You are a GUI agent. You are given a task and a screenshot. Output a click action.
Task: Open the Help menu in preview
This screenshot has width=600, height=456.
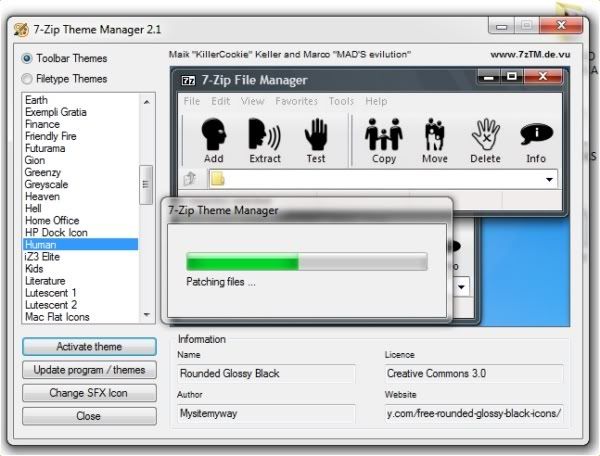tap(376, 101)
